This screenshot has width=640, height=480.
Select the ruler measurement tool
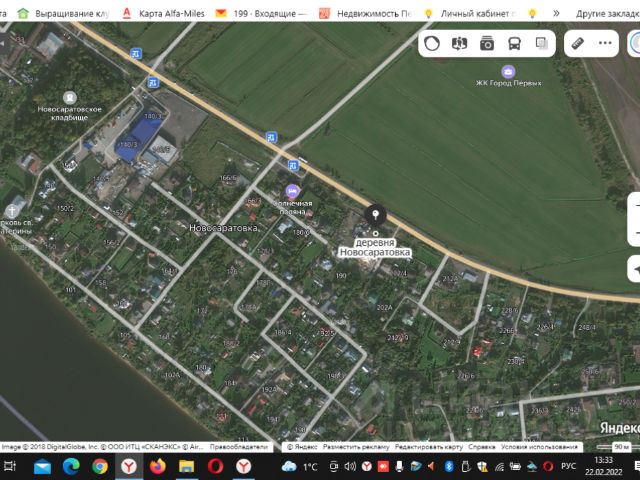(x=577, y=44)
